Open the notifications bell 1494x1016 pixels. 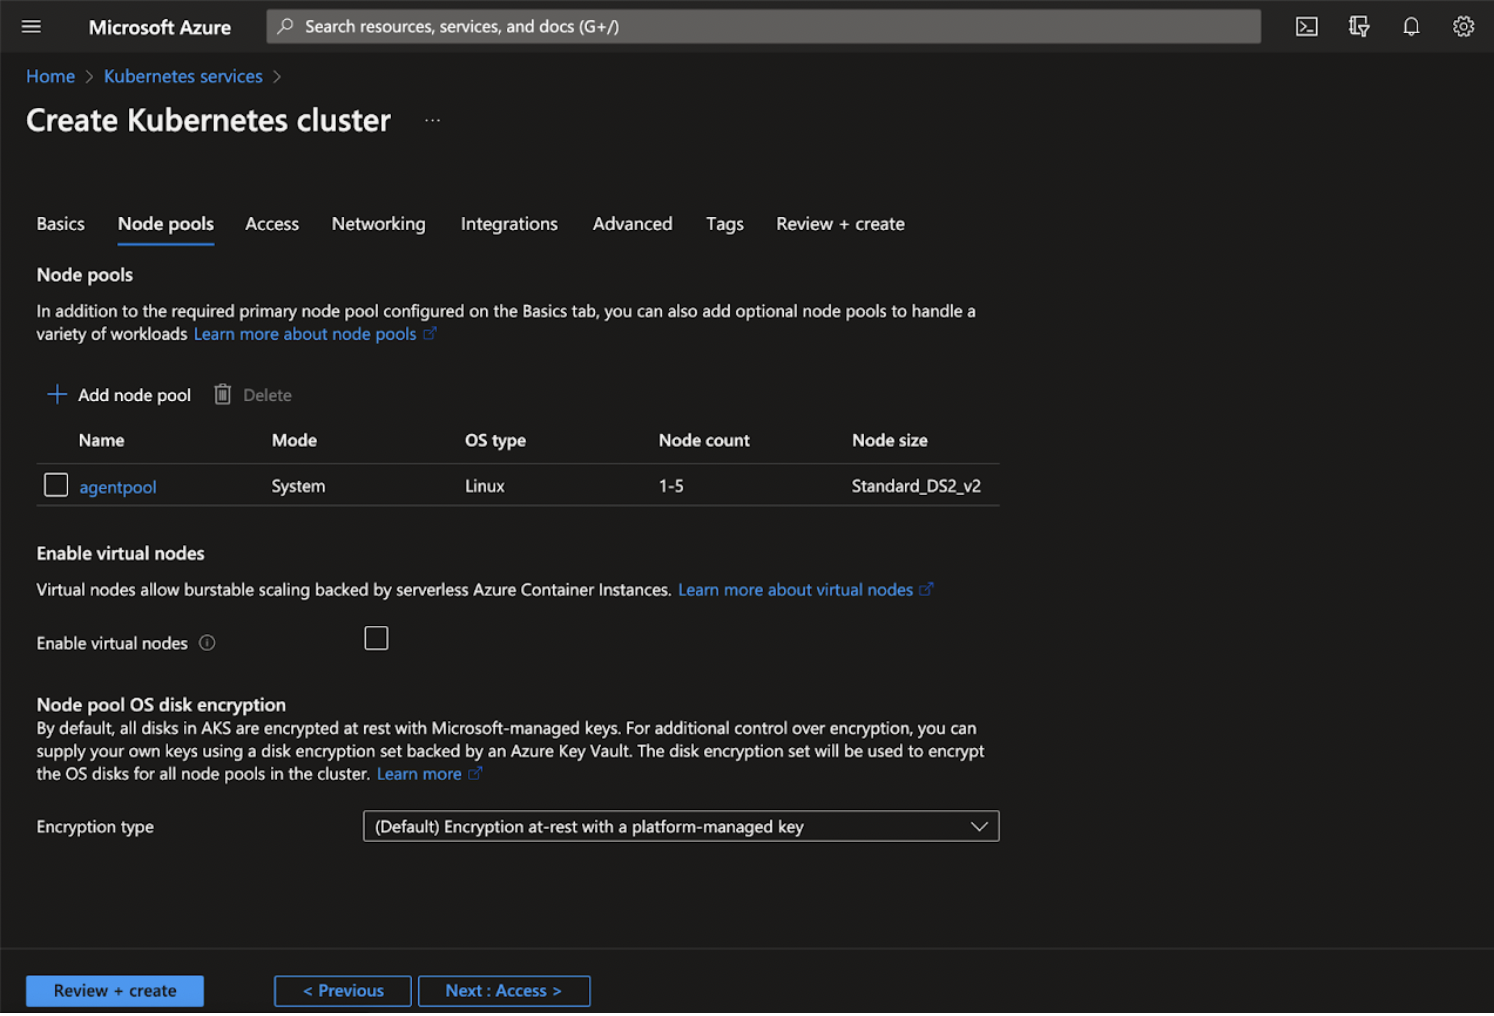pyautogui.click(x=1411, y=27)
